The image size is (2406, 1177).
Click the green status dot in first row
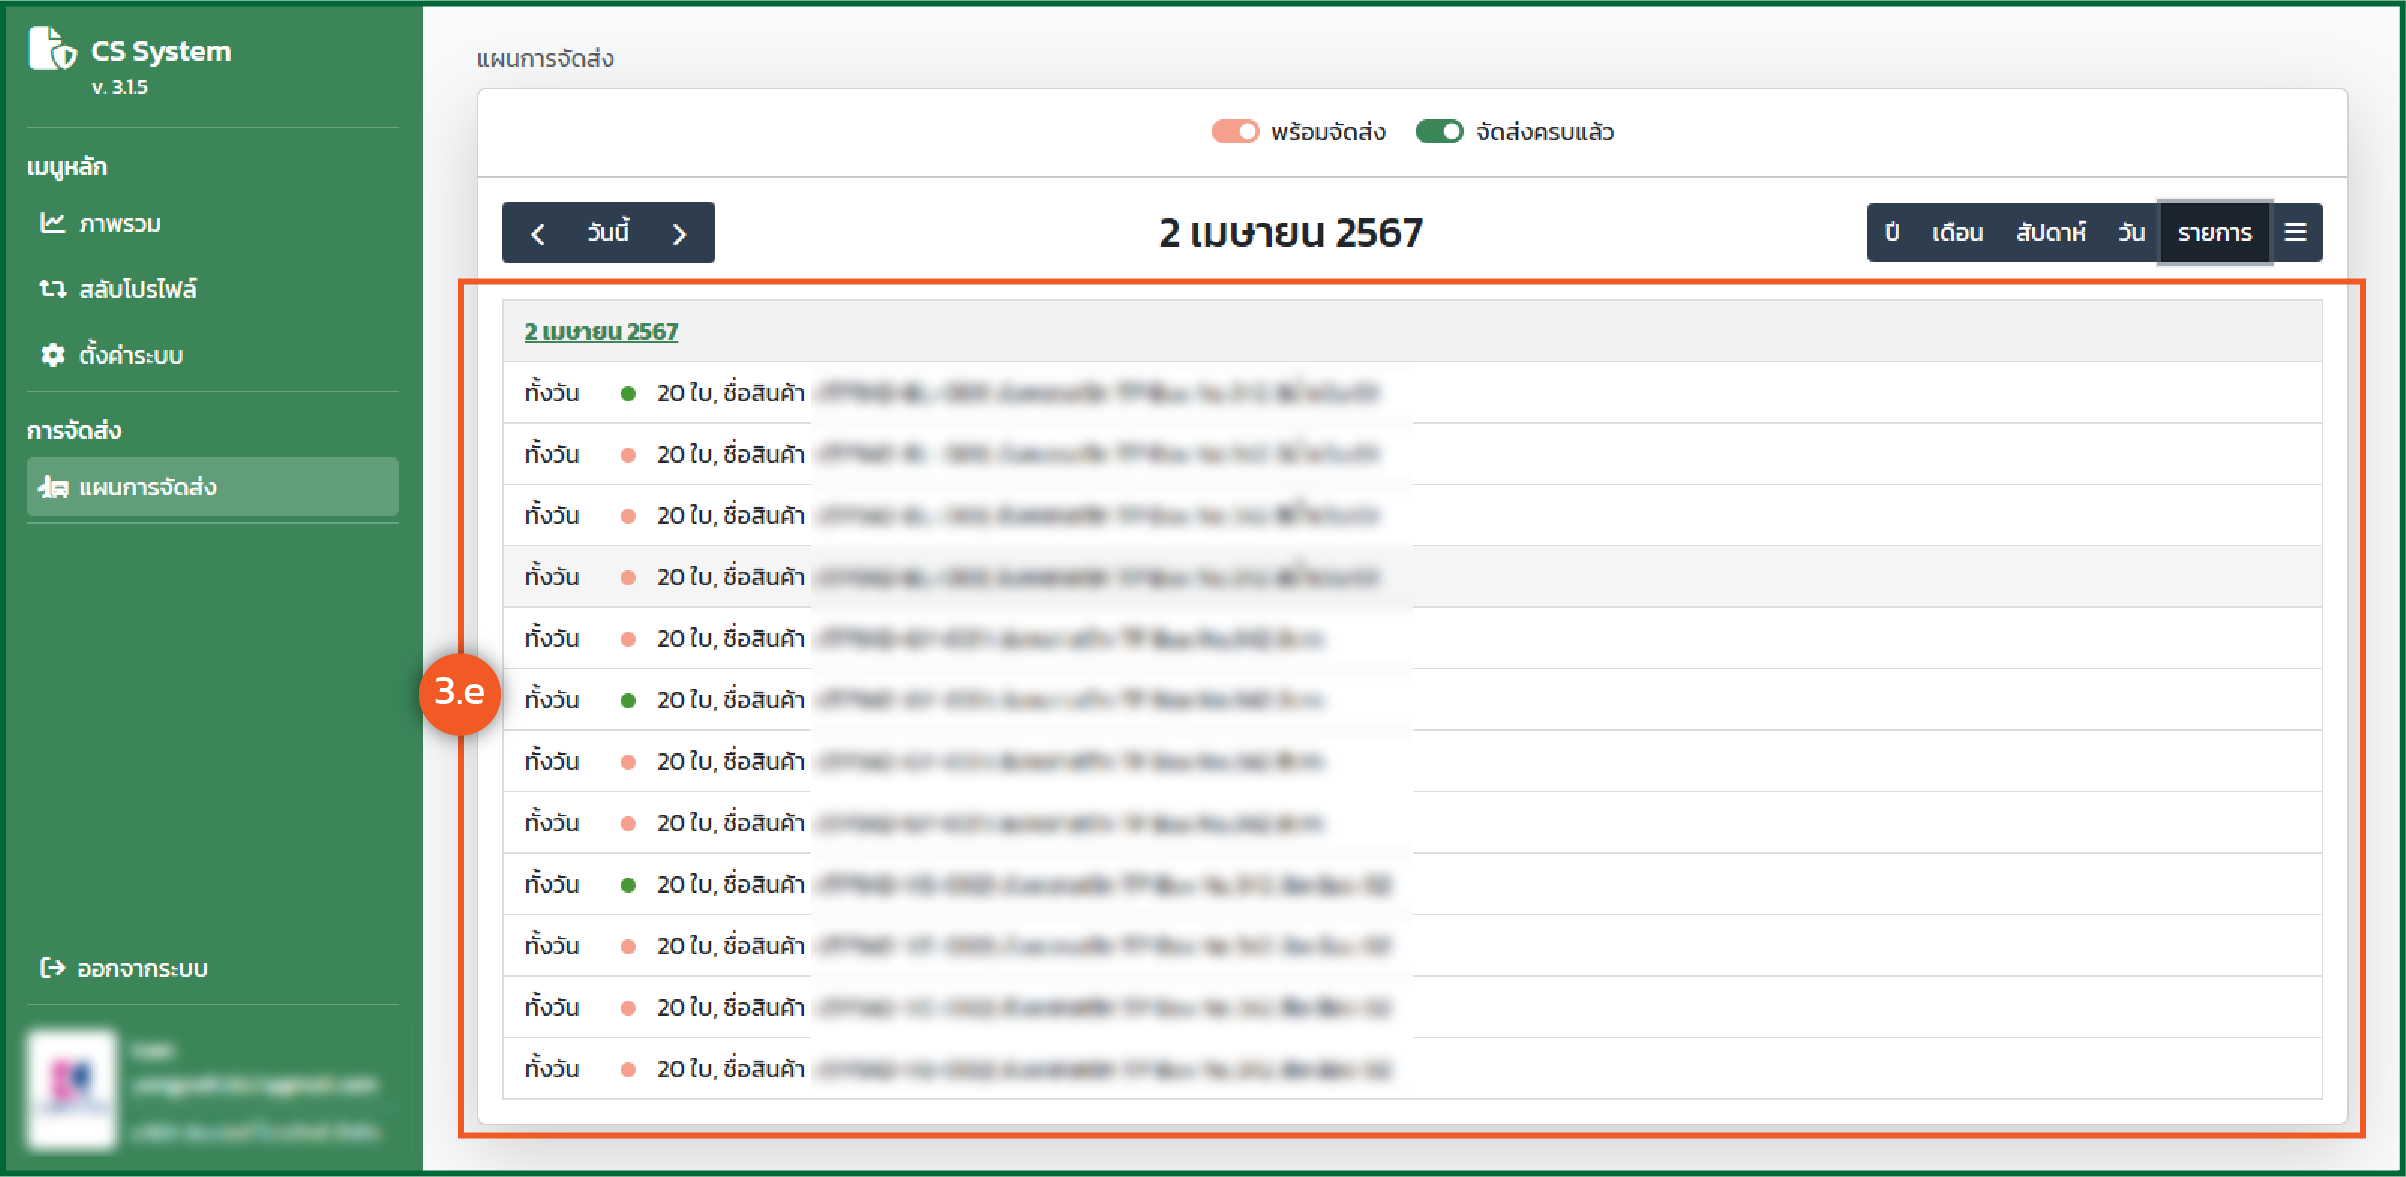(628, 393)
